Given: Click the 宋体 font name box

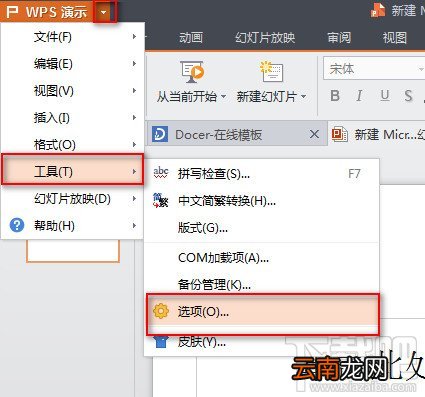Looking at the screenshot, I should pos(374,69).
